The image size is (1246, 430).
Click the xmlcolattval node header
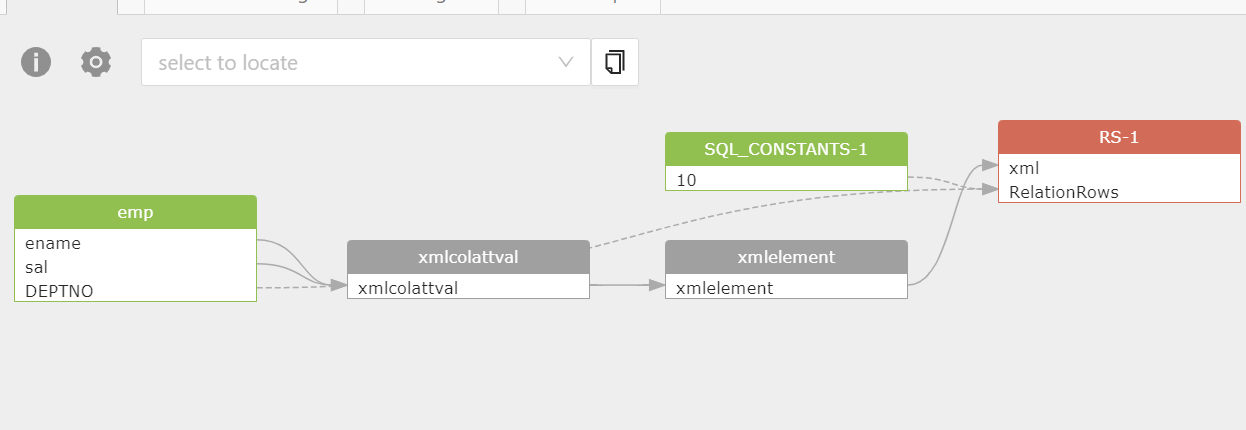click(x=468, y=257)
